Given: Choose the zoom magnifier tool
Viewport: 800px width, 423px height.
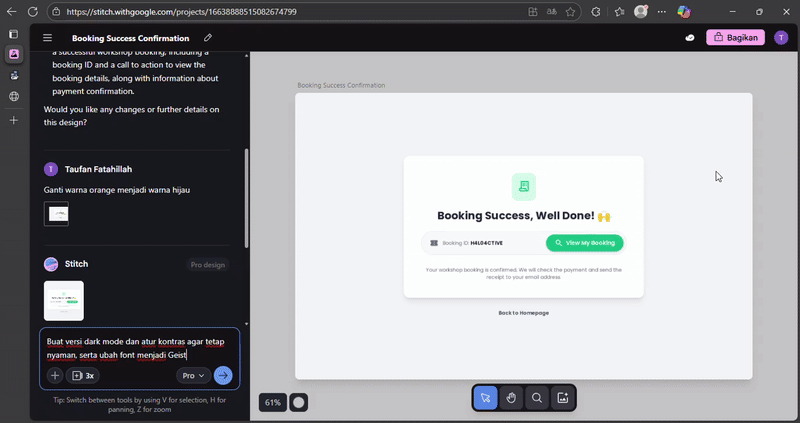Looking at the screenshot, I should (x=537, y=398).
